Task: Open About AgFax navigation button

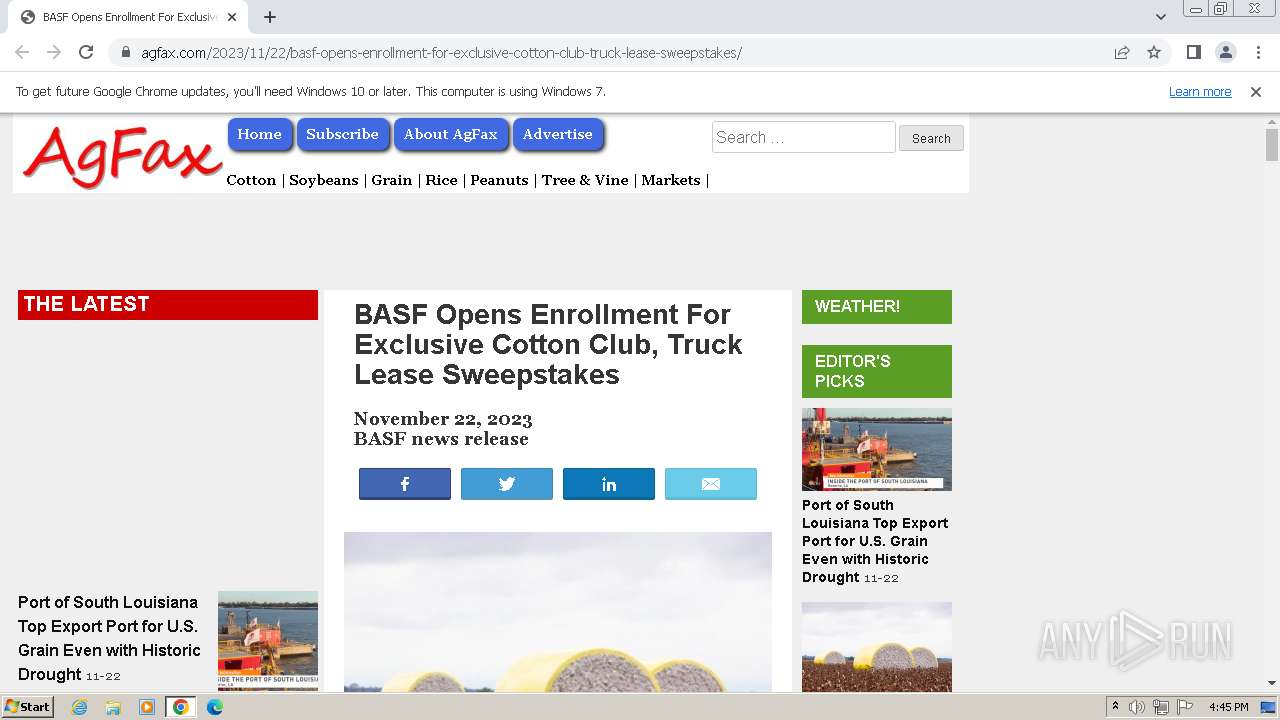Action: 451,134
